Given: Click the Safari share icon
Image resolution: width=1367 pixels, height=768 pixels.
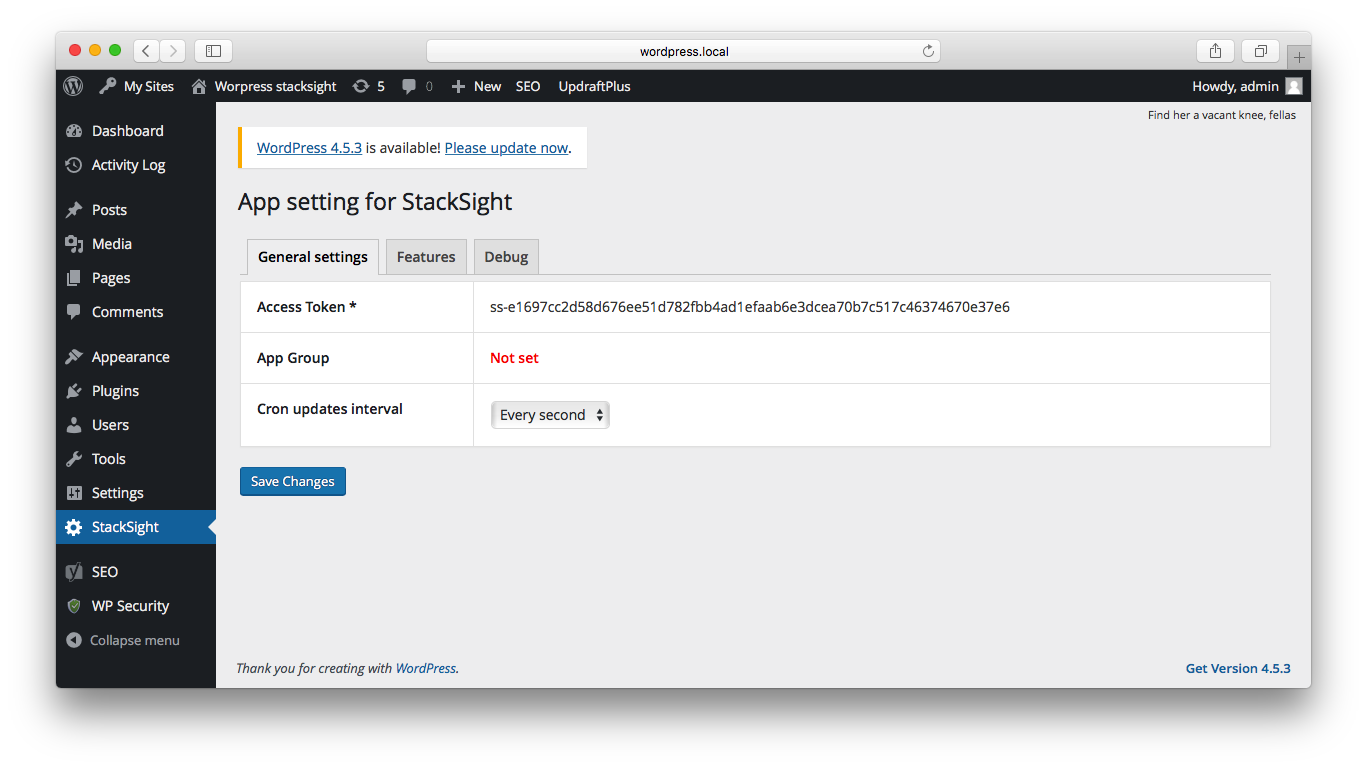Looking at the screenshot, I should (x=1215, y=51).
